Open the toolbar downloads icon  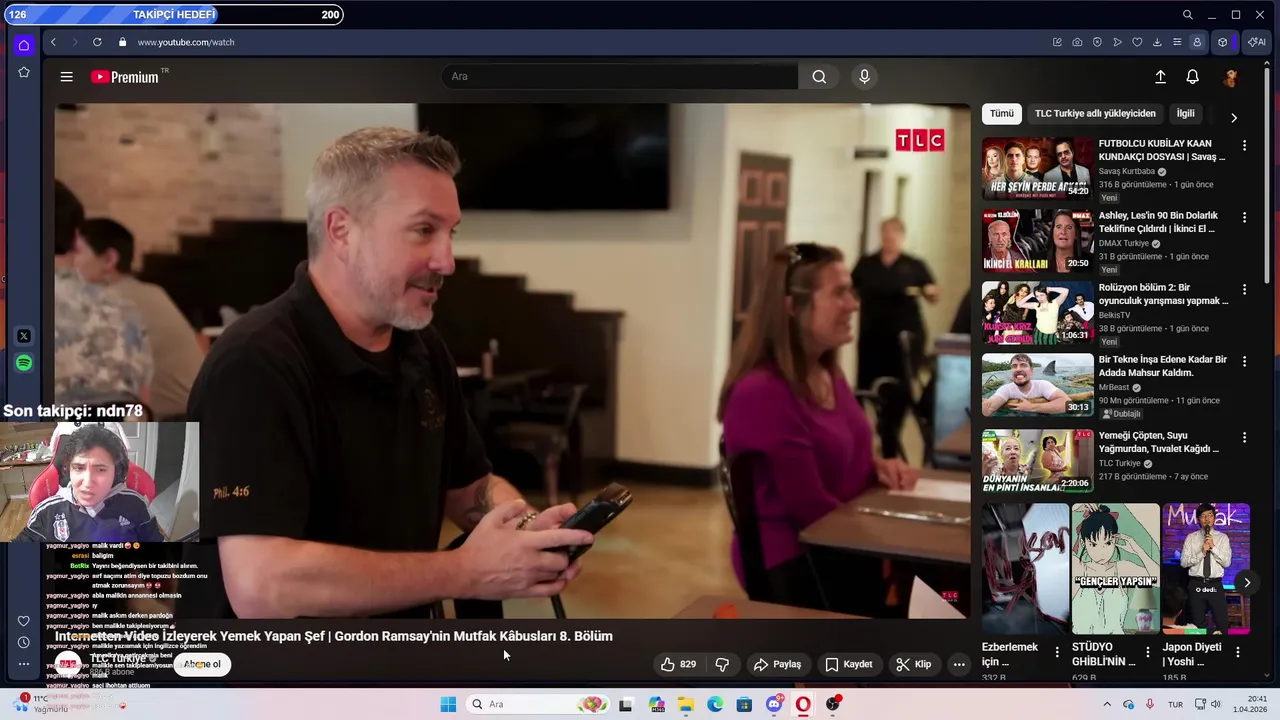(x=1157, y=42)
